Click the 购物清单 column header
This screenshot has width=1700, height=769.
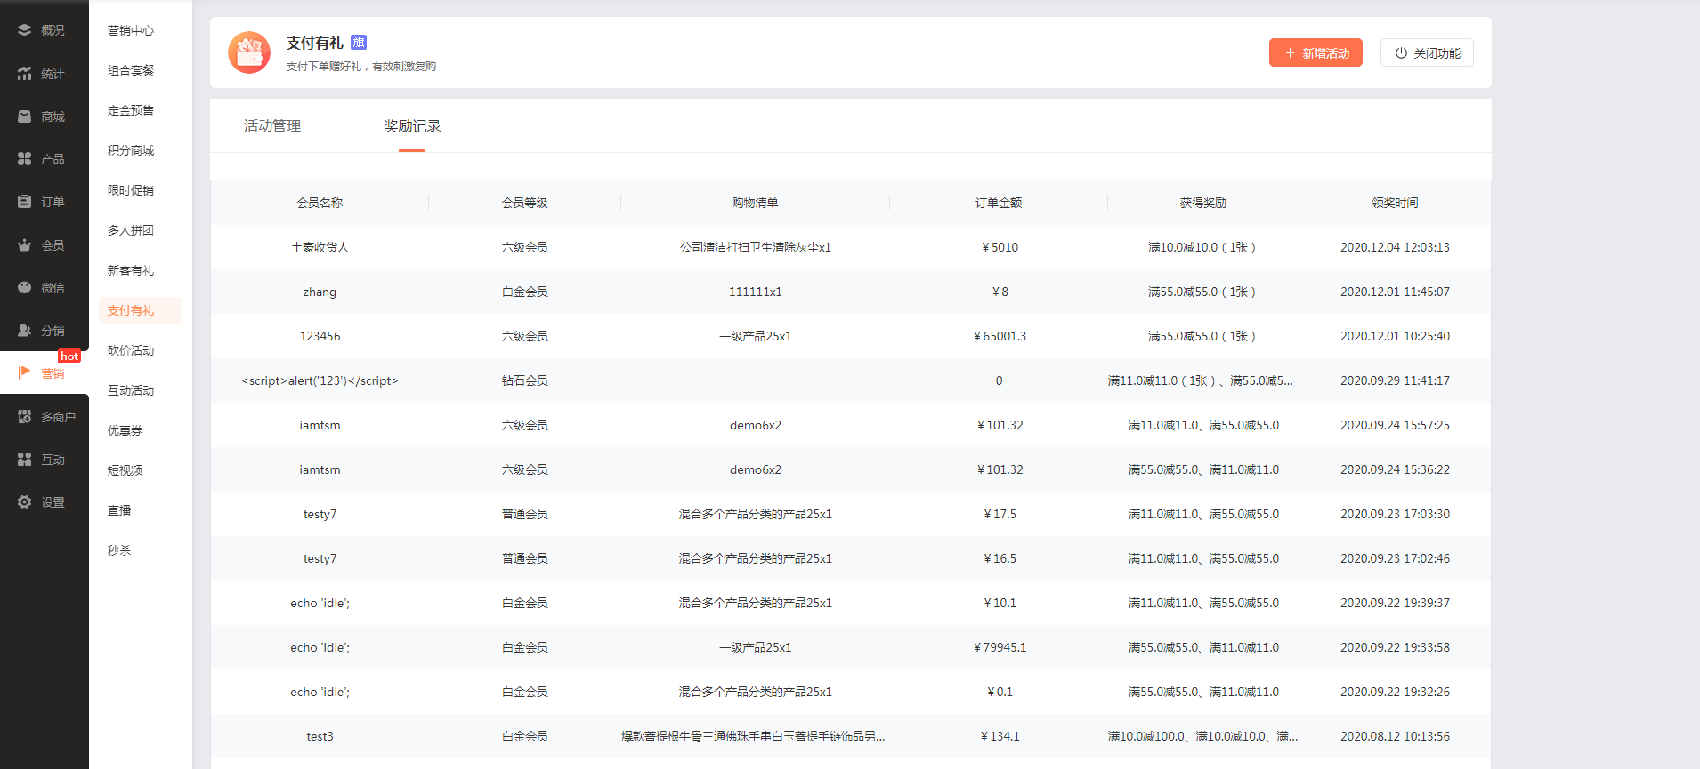[755, 203]
